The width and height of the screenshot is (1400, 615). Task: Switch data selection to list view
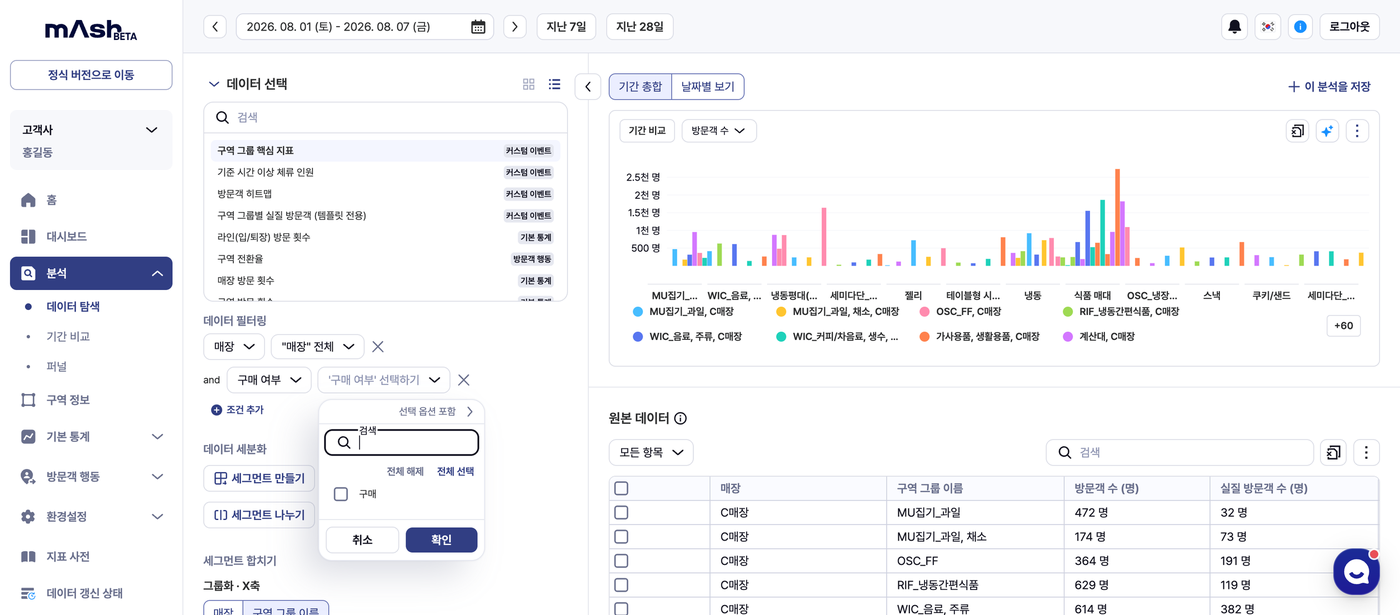(554, 84)
